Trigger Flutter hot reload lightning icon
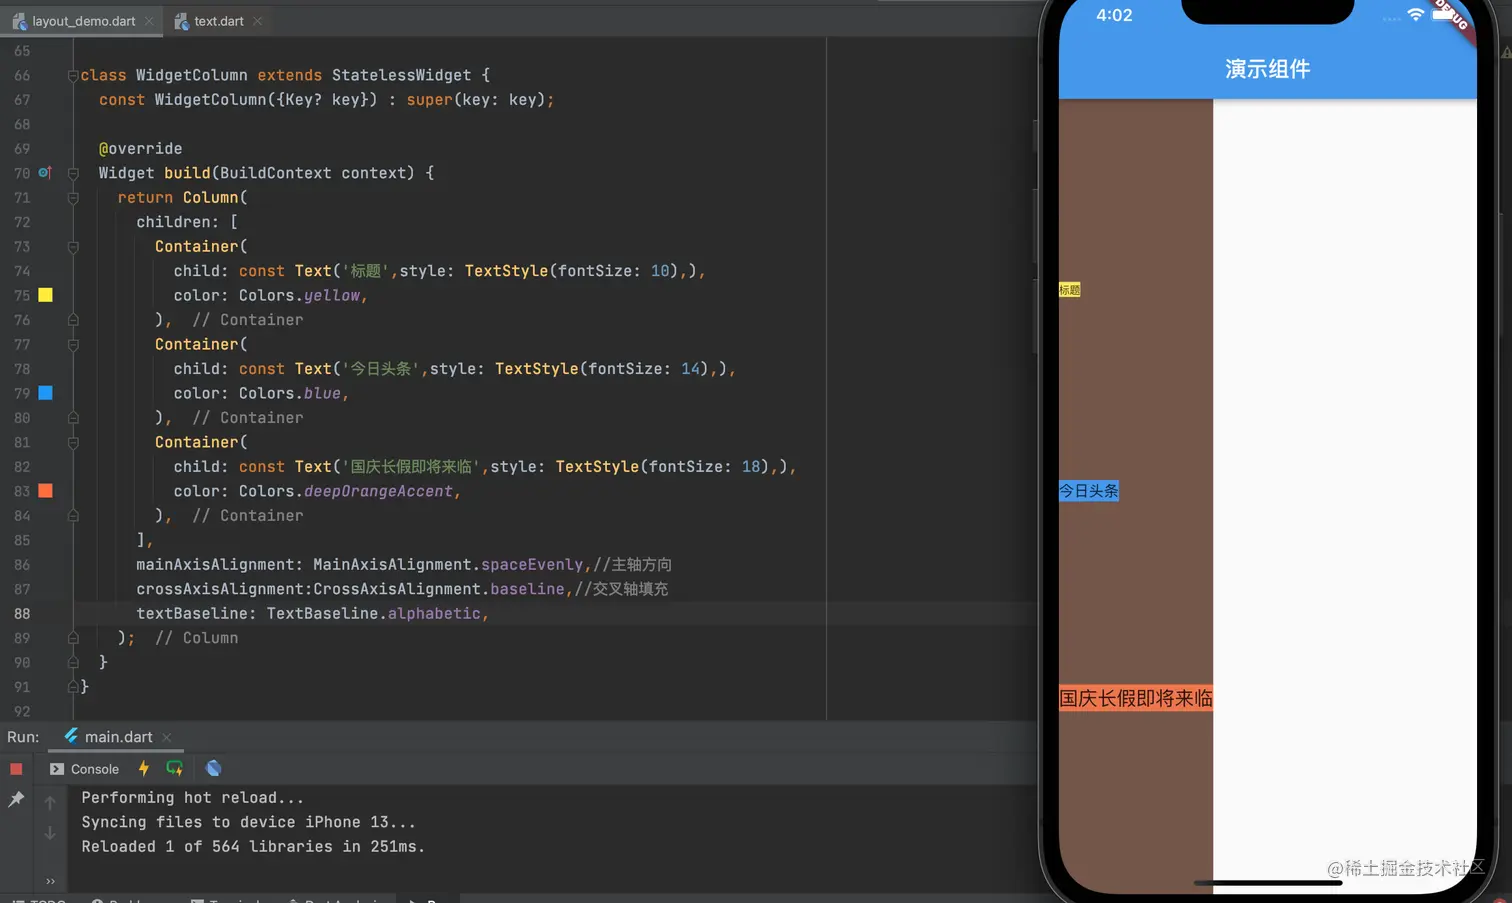 pyautogui.click(x=144, y=768)
